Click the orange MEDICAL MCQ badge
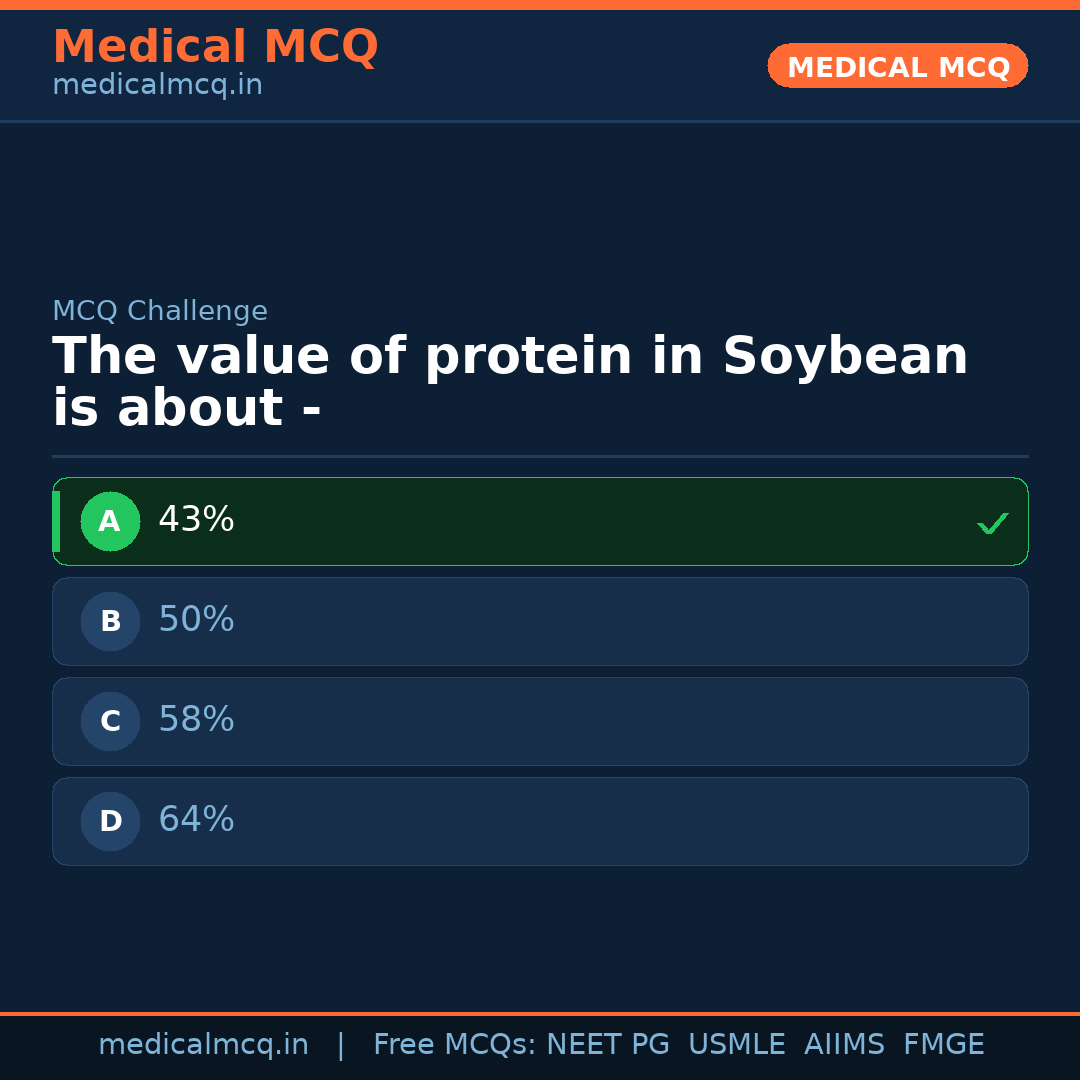The width and height of the screenshot is (1080, 1080). [x=897, y=66]
